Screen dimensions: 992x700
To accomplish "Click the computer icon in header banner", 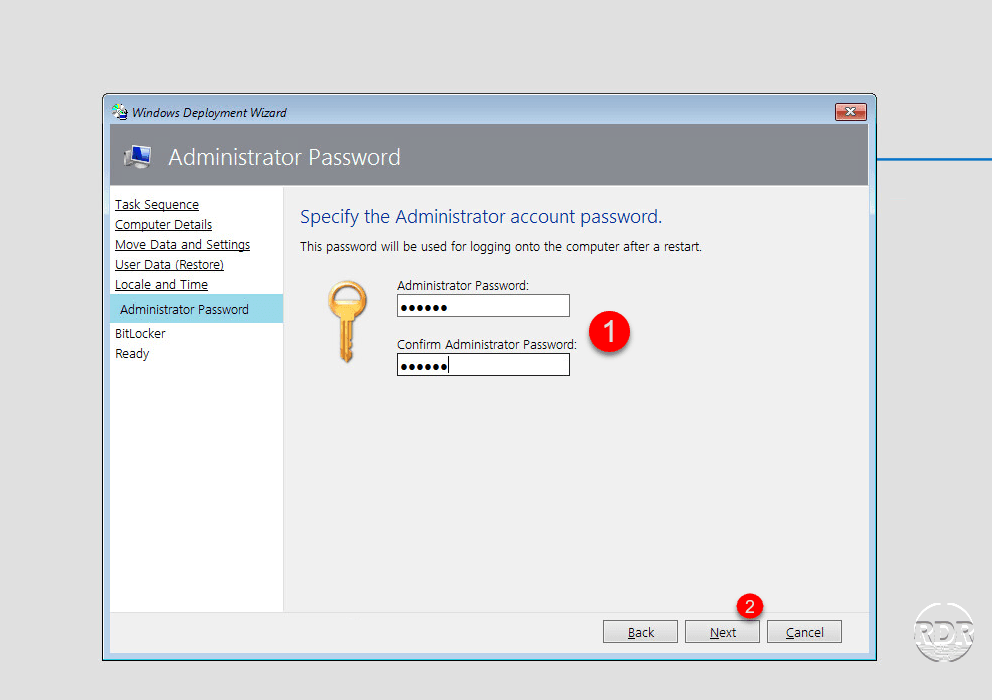I will [x=138, y=156].
